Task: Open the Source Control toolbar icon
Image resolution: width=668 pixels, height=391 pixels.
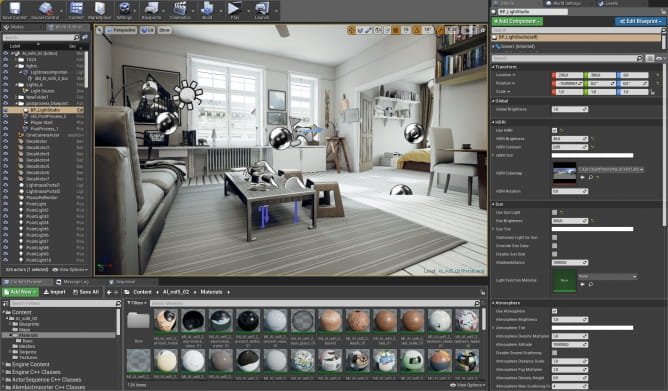Action: pos(45,9)
